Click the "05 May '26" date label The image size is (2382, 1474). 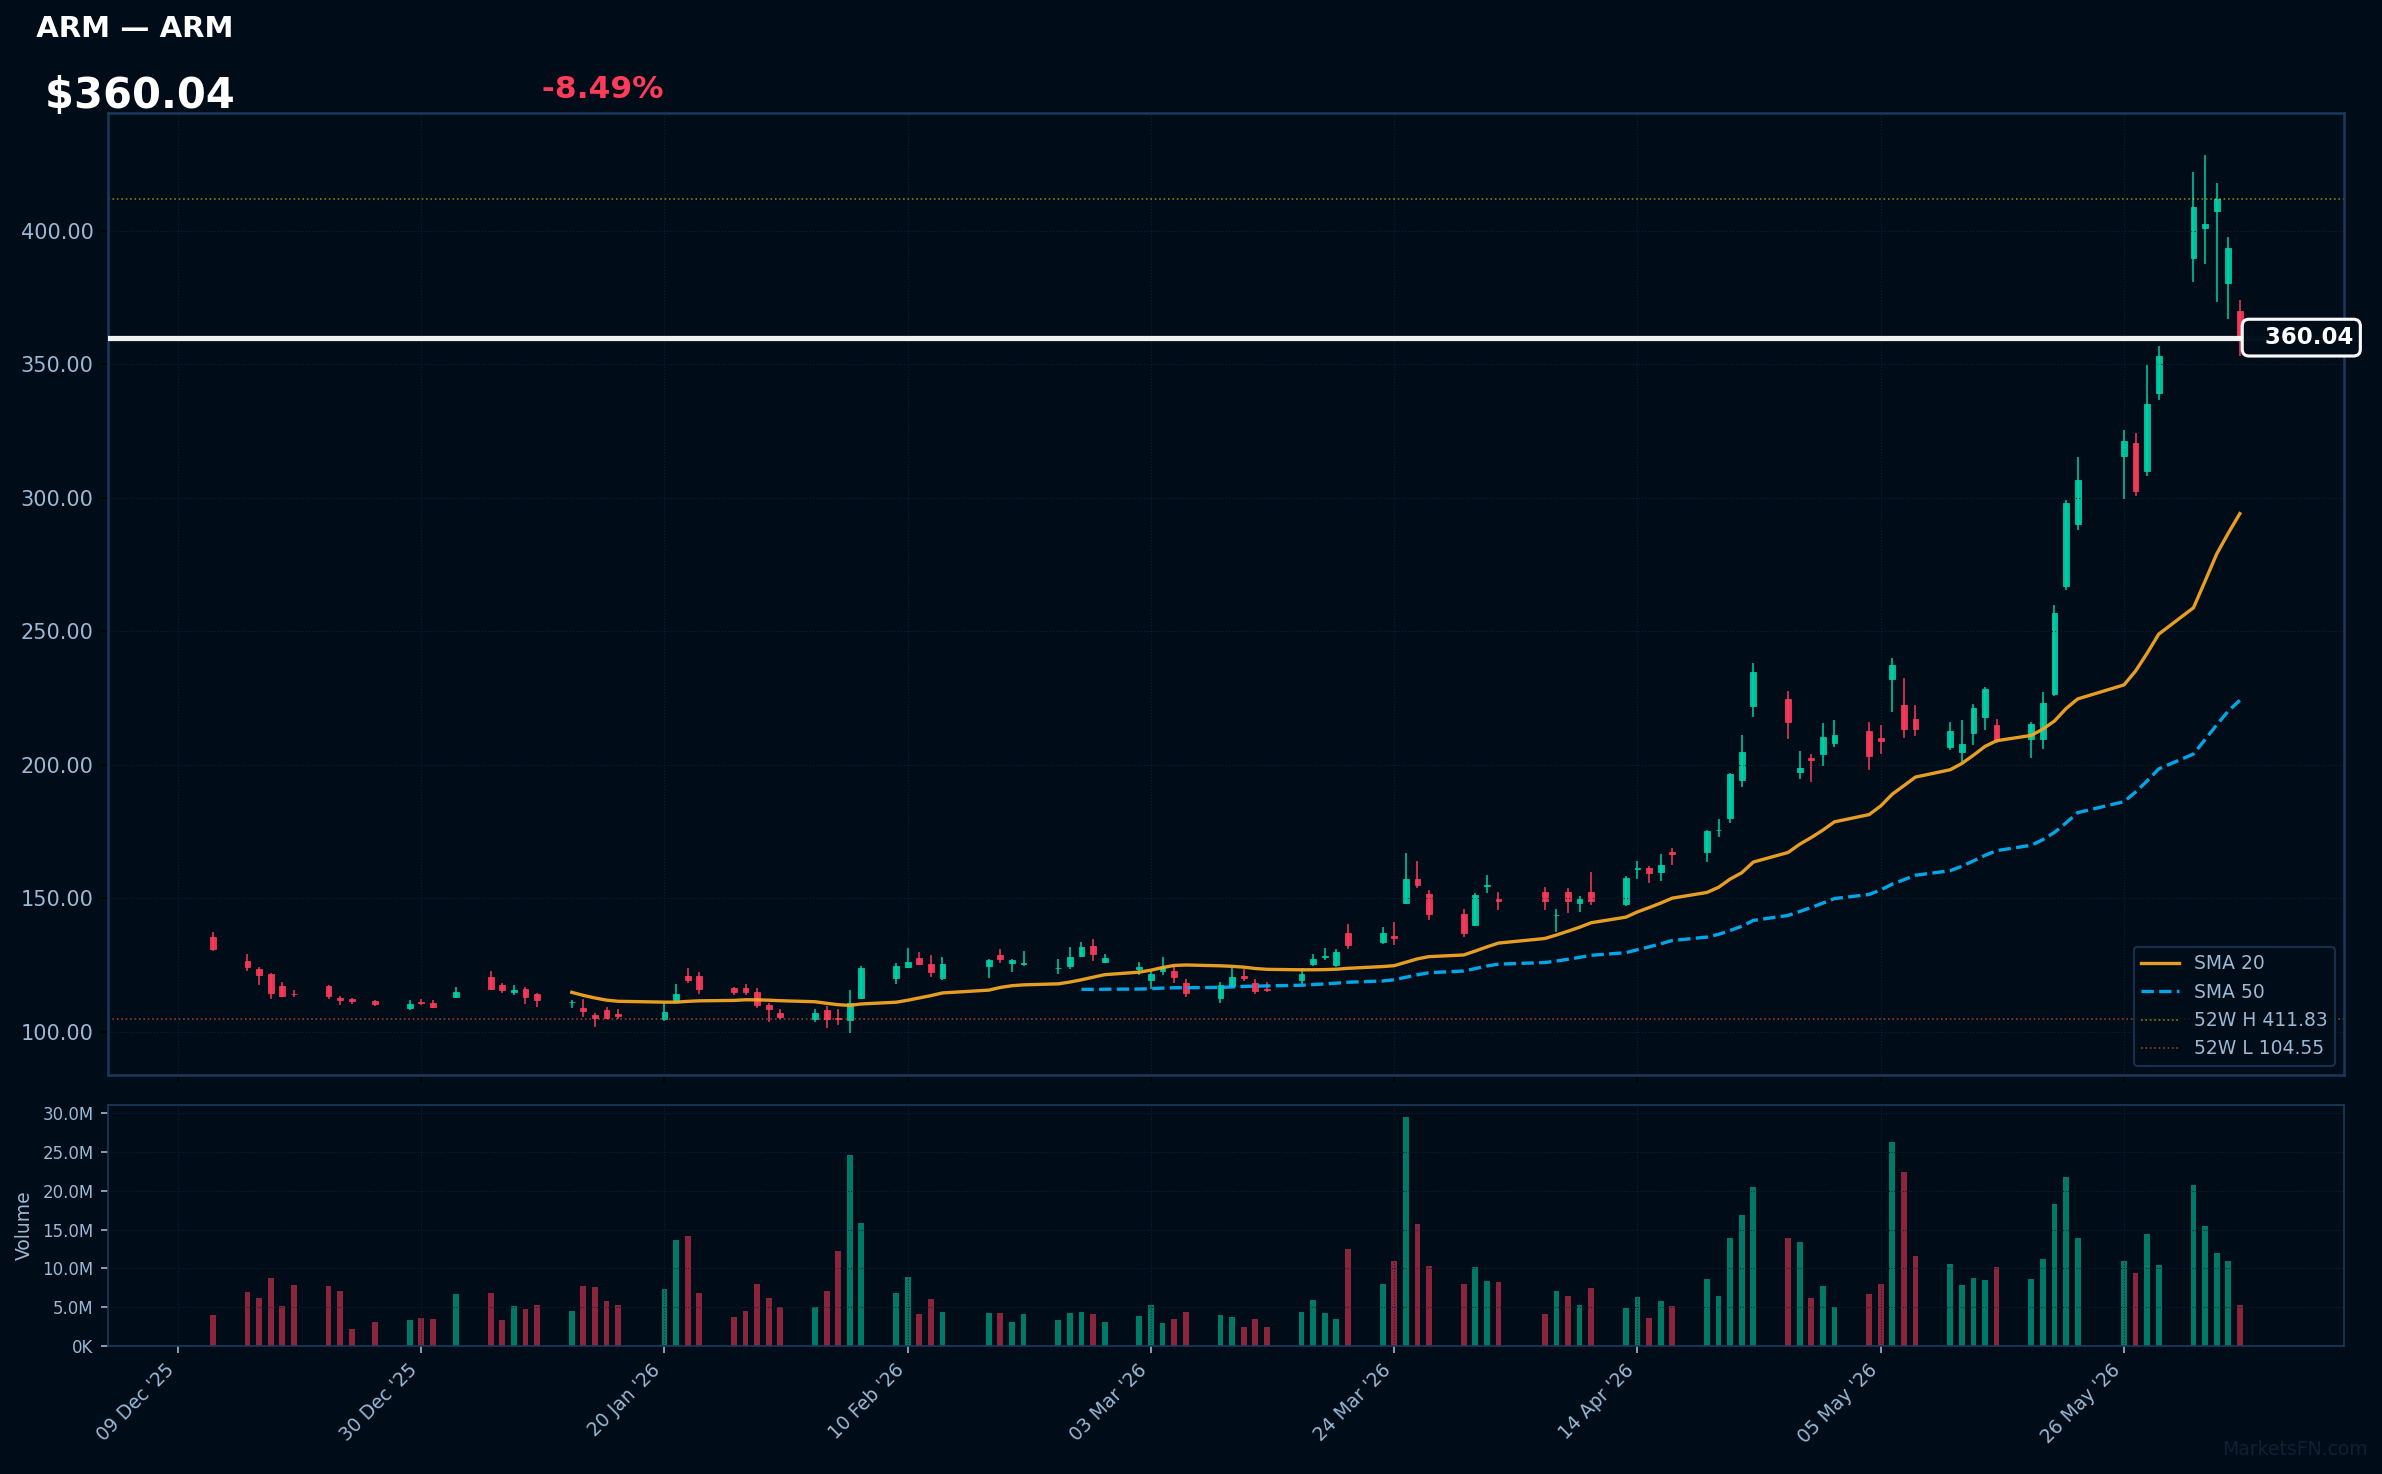point(1839,1401)
